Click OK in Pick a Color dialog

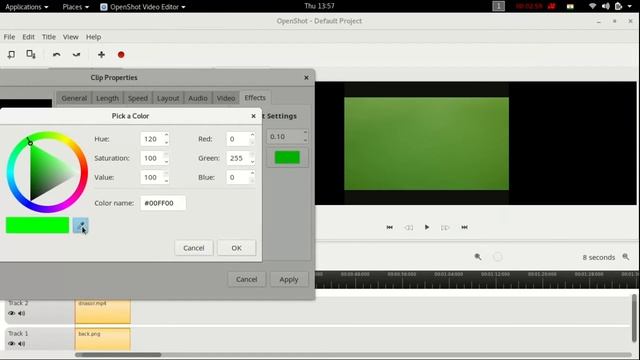(237, 248)
